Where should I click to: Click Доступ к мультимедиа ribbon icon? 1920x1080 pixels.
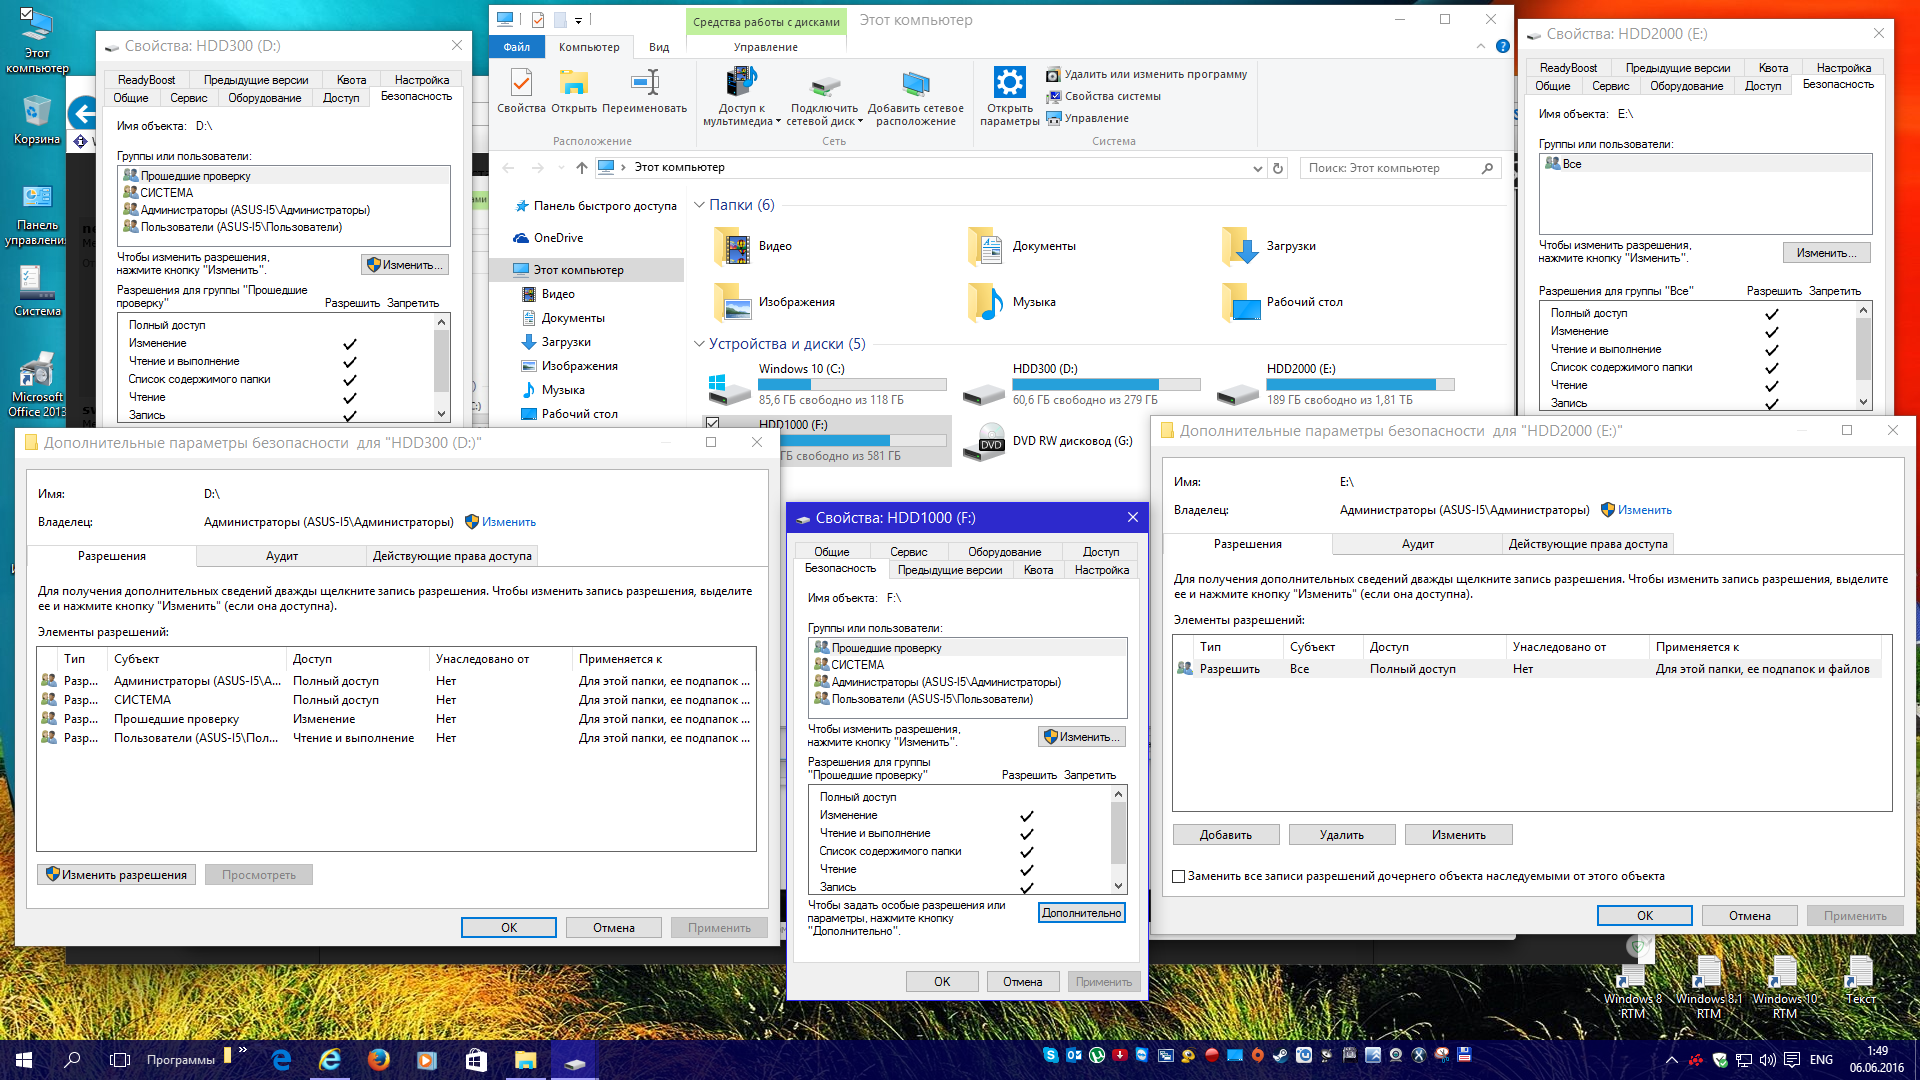[x=741, y=96]
